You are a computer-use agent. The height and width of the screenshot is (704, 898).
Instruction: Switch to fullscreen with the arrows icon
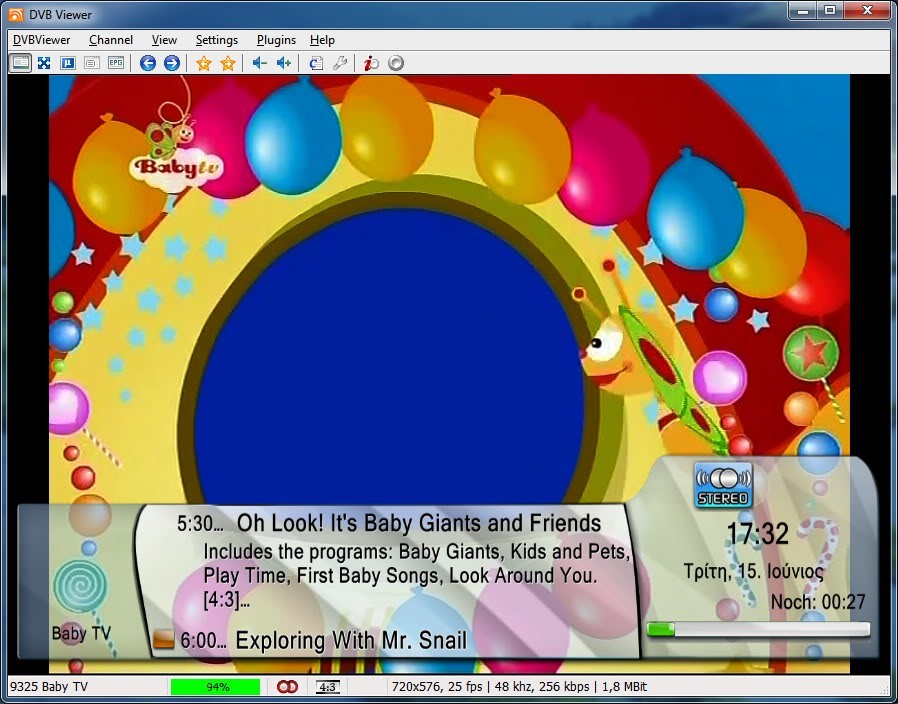pyautogui.click(x=44, y=62)
